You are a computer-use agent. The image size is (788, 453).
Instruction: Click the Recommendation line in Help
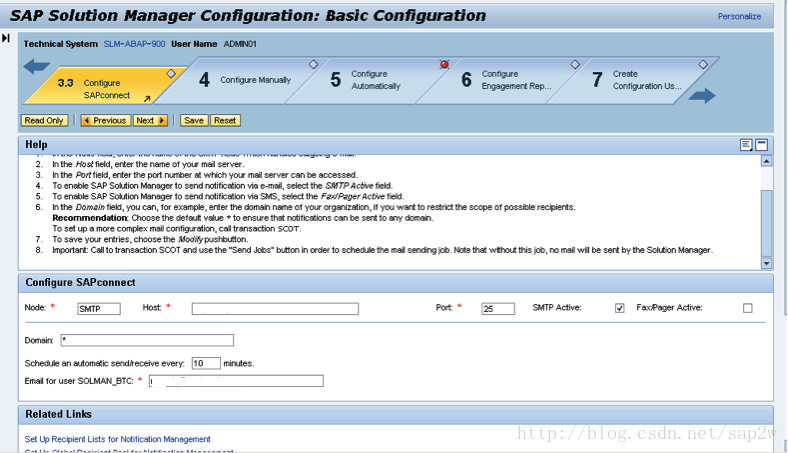pyautogui.click(x=243, y=218)
